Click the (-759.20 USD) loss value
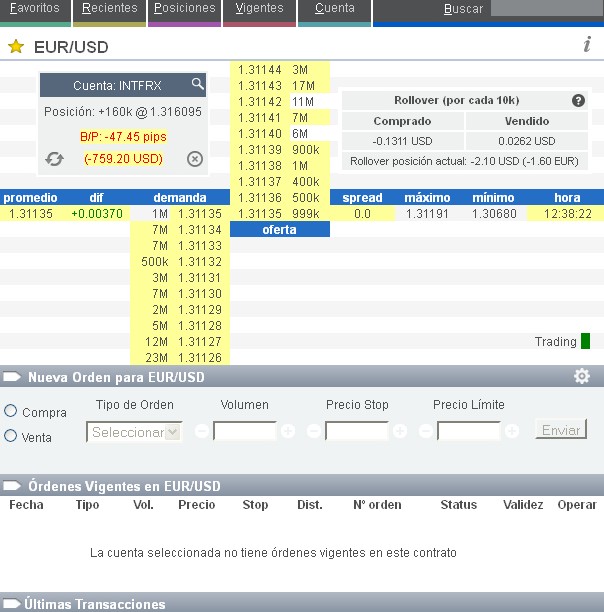The image size is (604, 612). click(123, 158)
